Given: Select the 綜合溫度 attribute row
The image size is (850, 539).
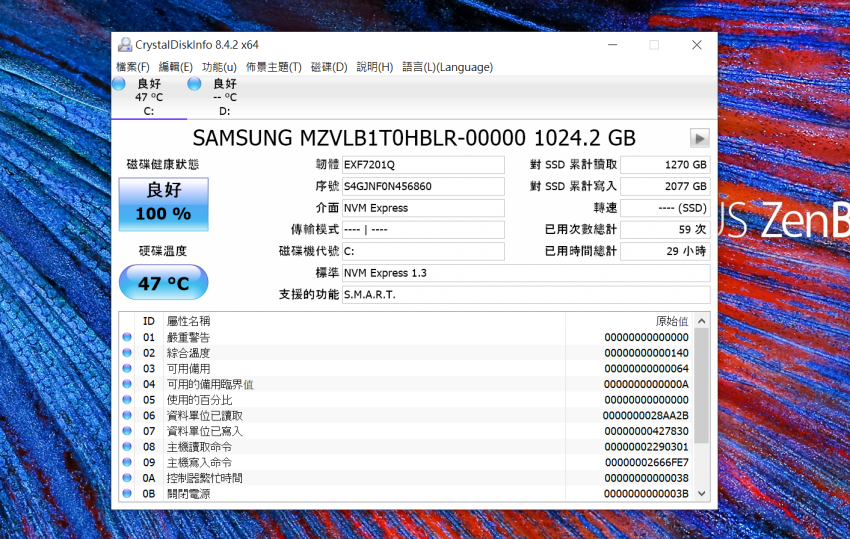Looking at the screenshot, I should coord(406,353).
